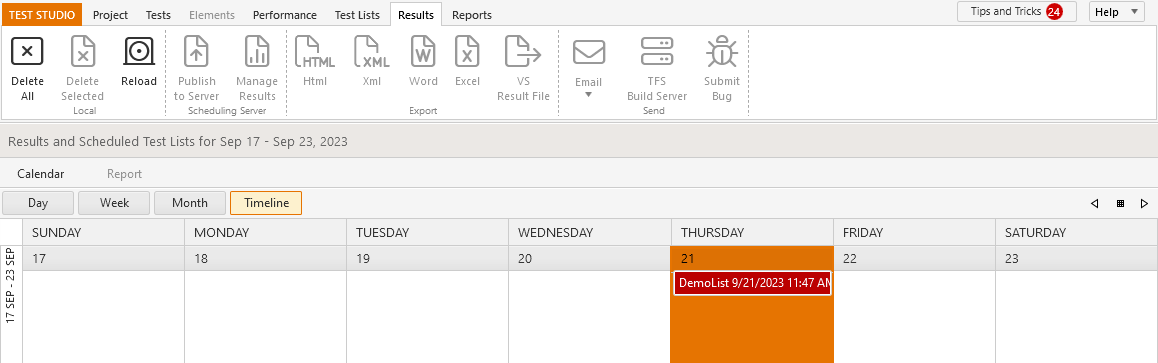This screenshot has width=1158, height=363.
Task: Click date cell 18
Action: pos(265,258)
